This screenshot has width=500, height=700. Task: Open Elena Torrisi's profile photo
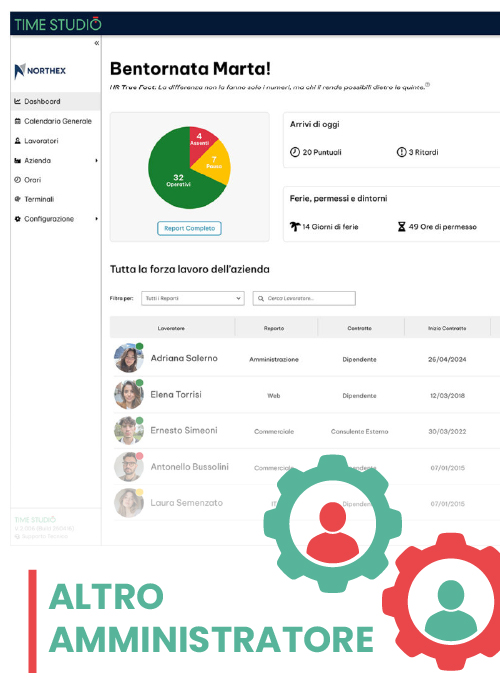coord(129,394)
